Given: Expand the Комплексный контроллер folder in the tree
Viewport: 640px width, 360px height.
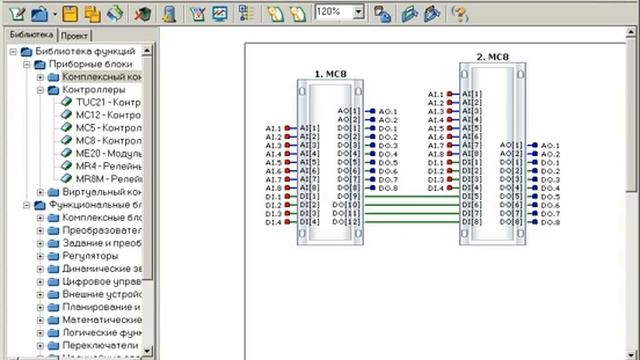Looking at the screenshot, I should point(40,77).
